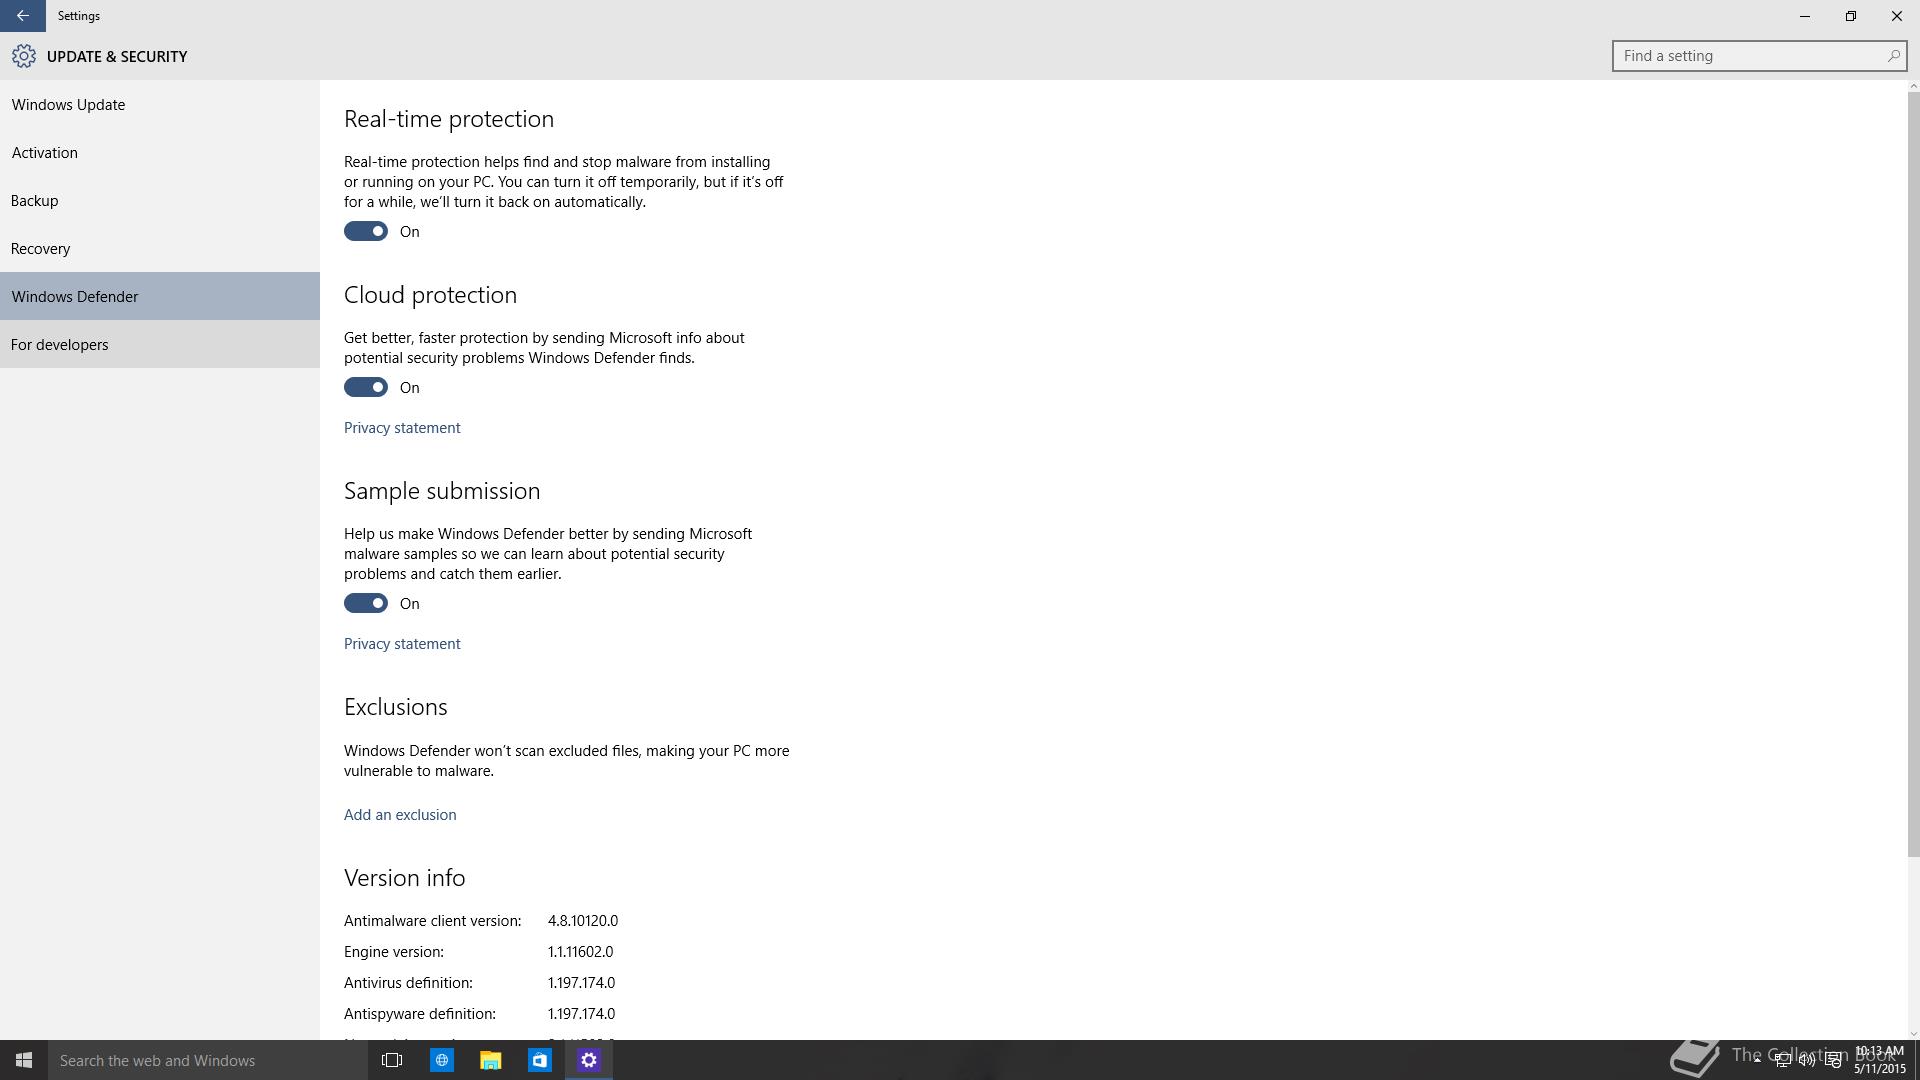Screen dimensions: 1920x1080
Task: Click Engine version value 1.1.11602.0
Action: [x=580, y=951]
